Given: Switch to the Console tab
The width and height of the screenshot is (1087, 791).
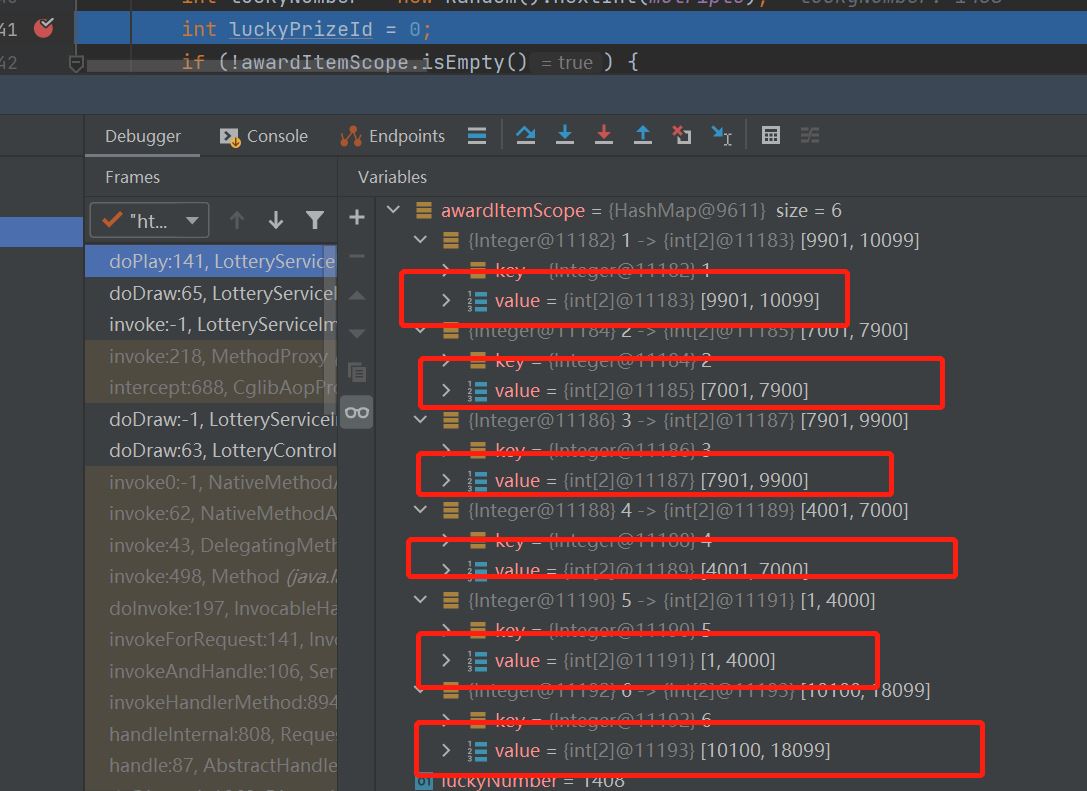Looking at the screenshot, I should 264,136.
